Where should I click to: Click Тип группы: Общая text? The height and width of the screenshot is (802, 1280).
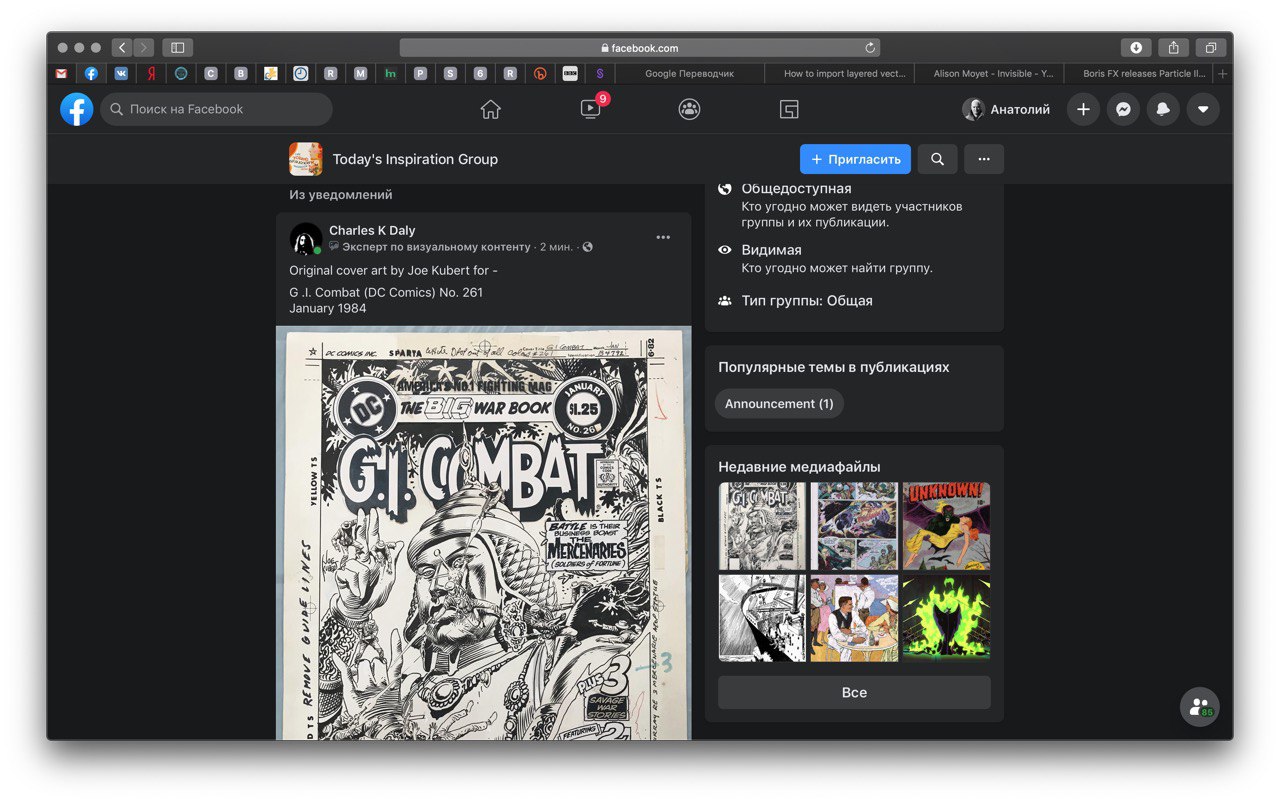(807, 300)
